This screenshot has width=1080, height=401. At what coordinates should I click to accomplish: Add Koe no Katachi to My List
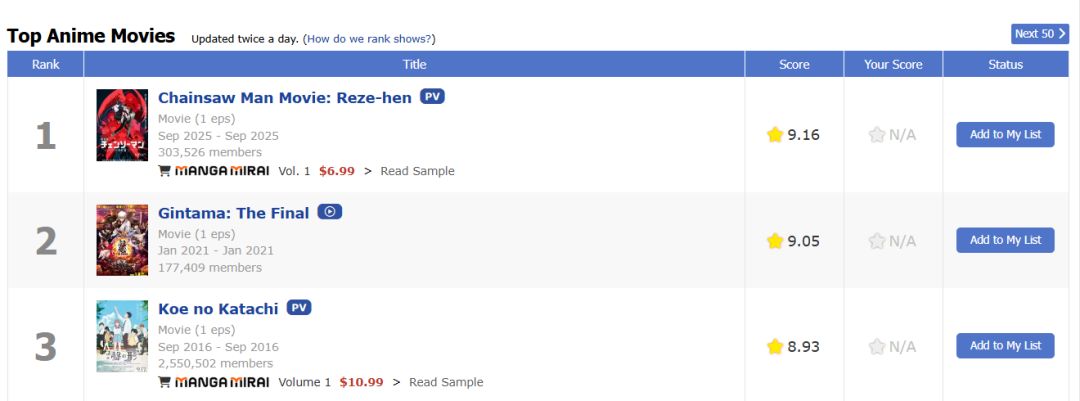click(1005, 346)
